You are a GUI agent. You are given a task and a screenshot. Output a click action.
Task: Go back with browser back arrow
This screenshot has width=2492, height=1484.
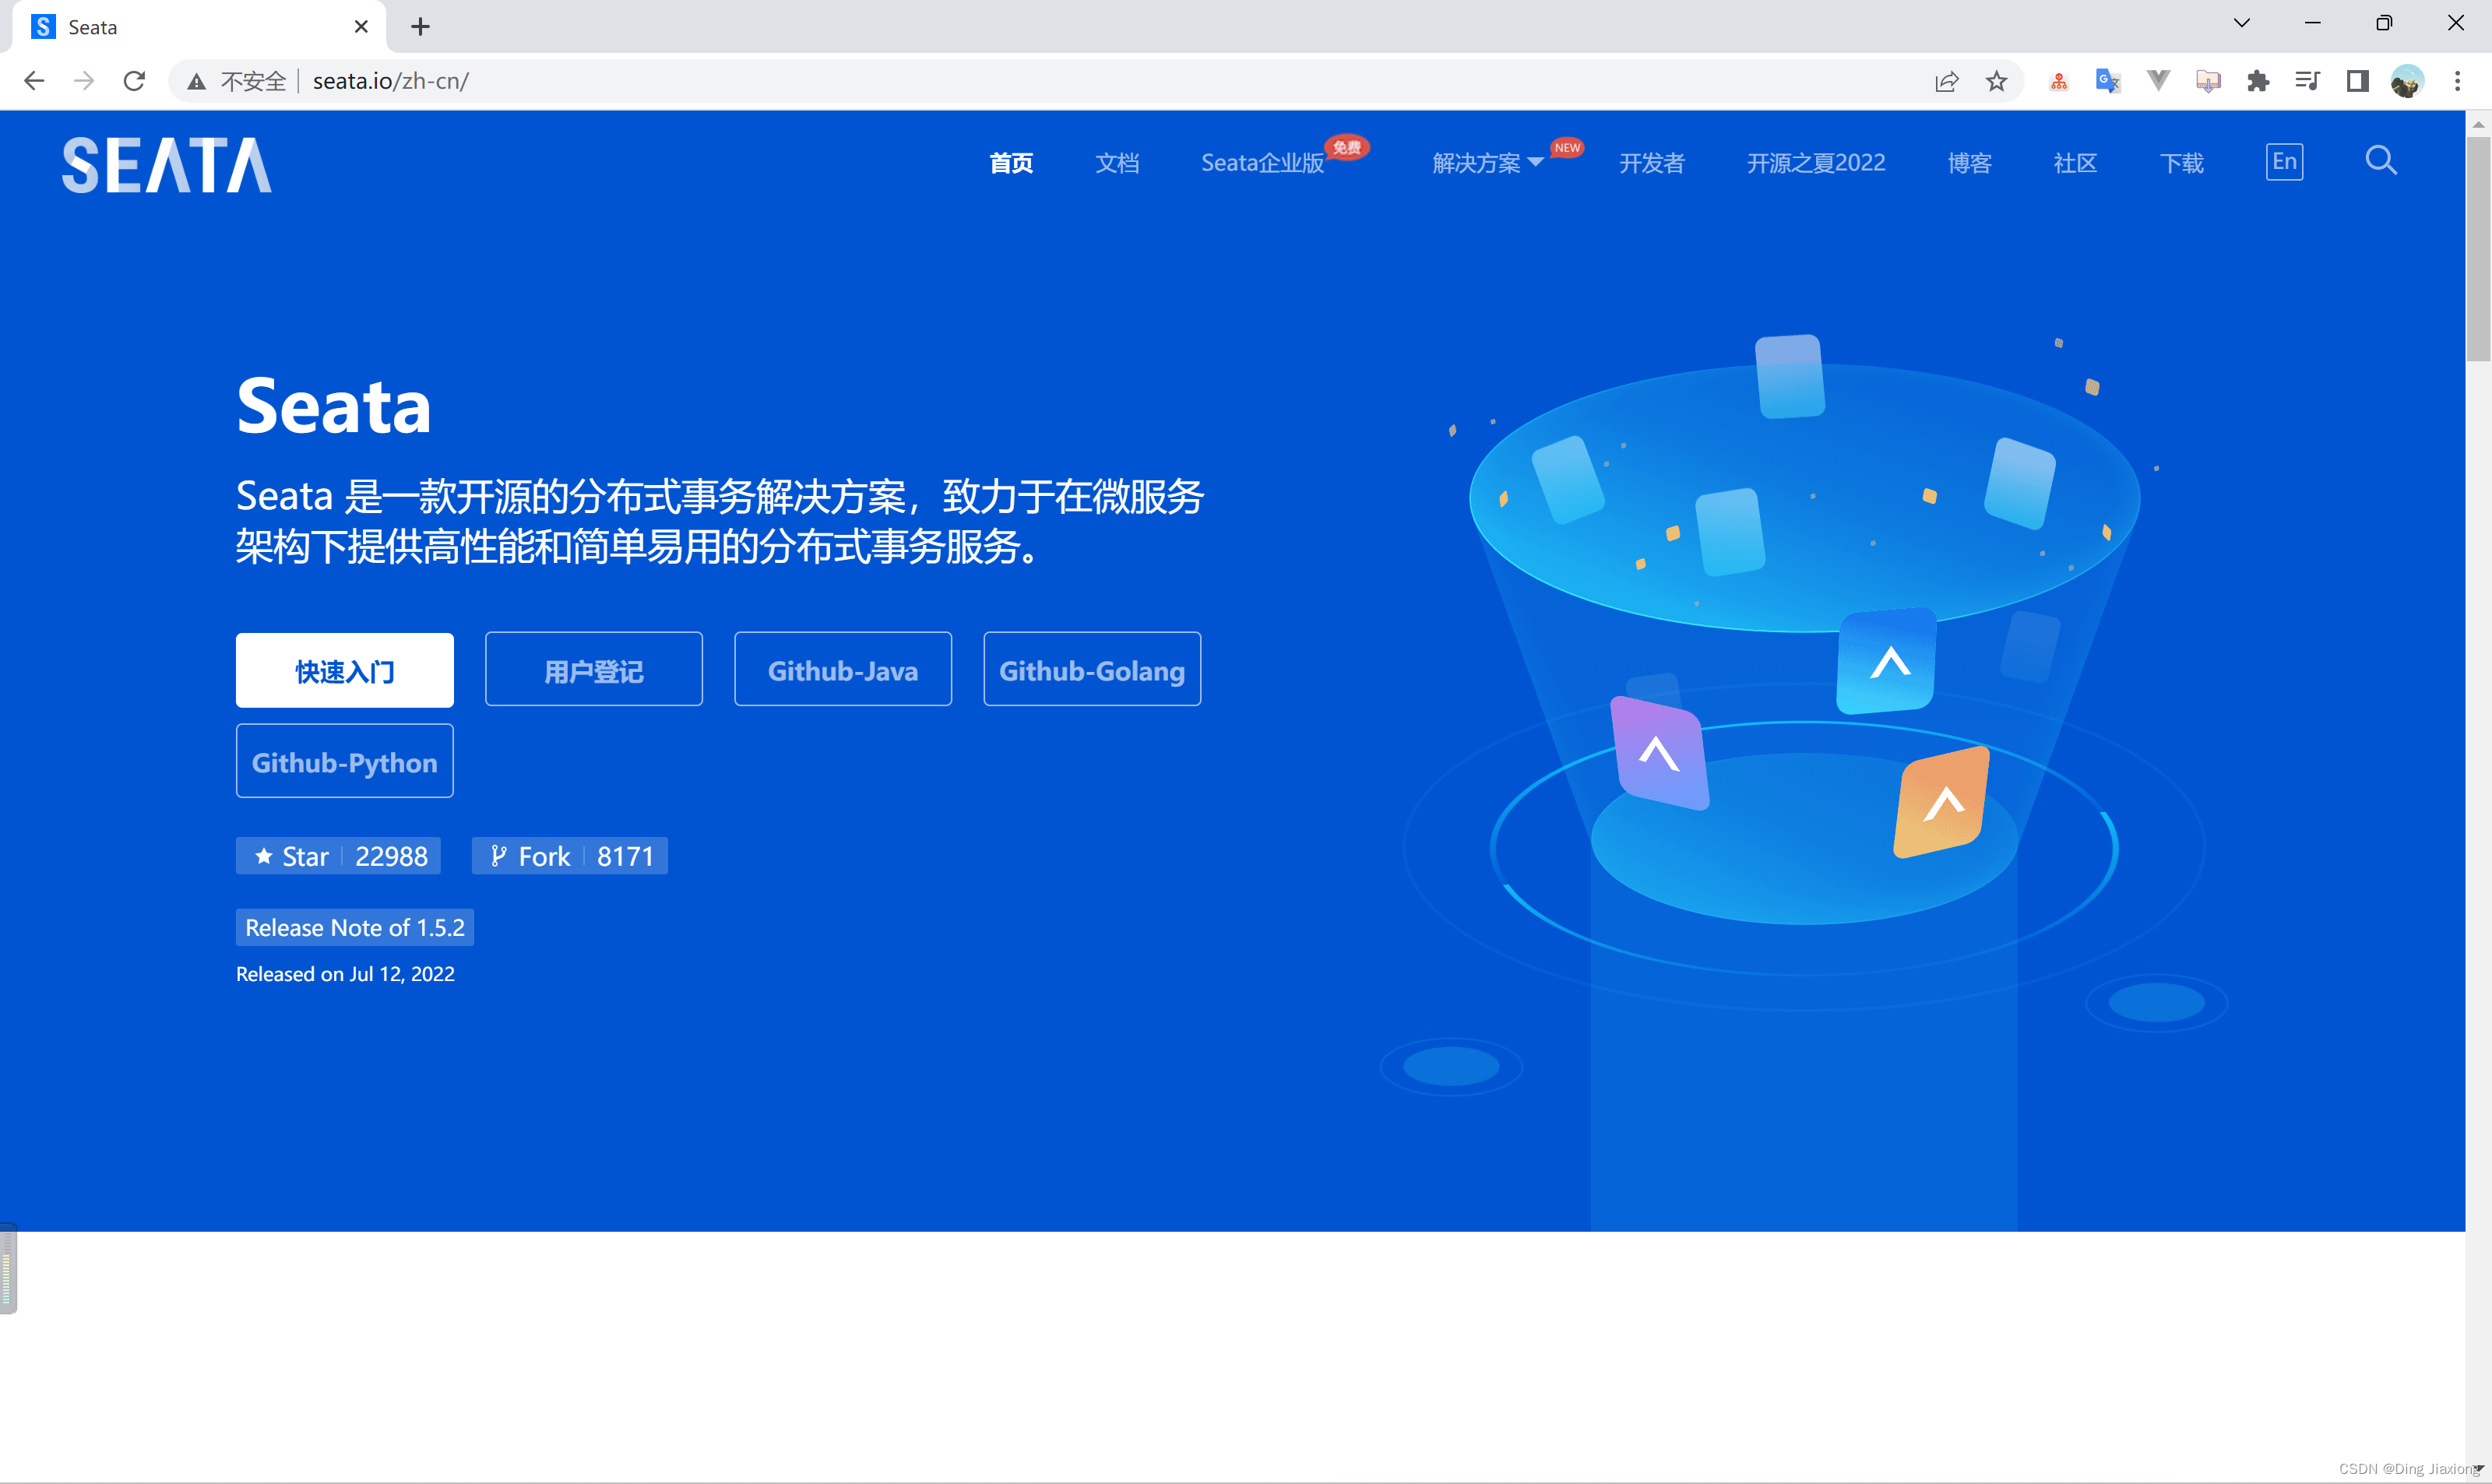[x=34, y=81]
